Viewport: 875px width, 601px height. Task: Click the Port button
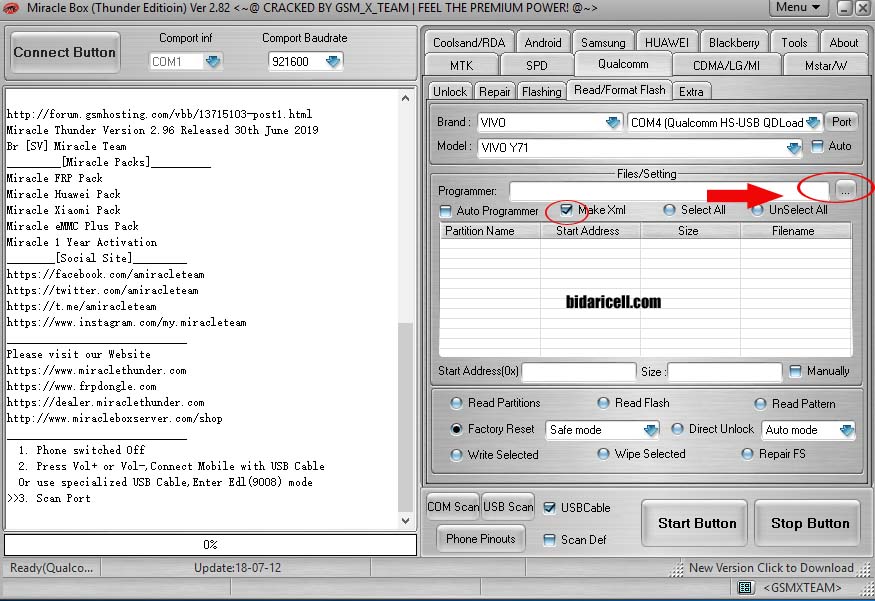(x=842, y=122)
